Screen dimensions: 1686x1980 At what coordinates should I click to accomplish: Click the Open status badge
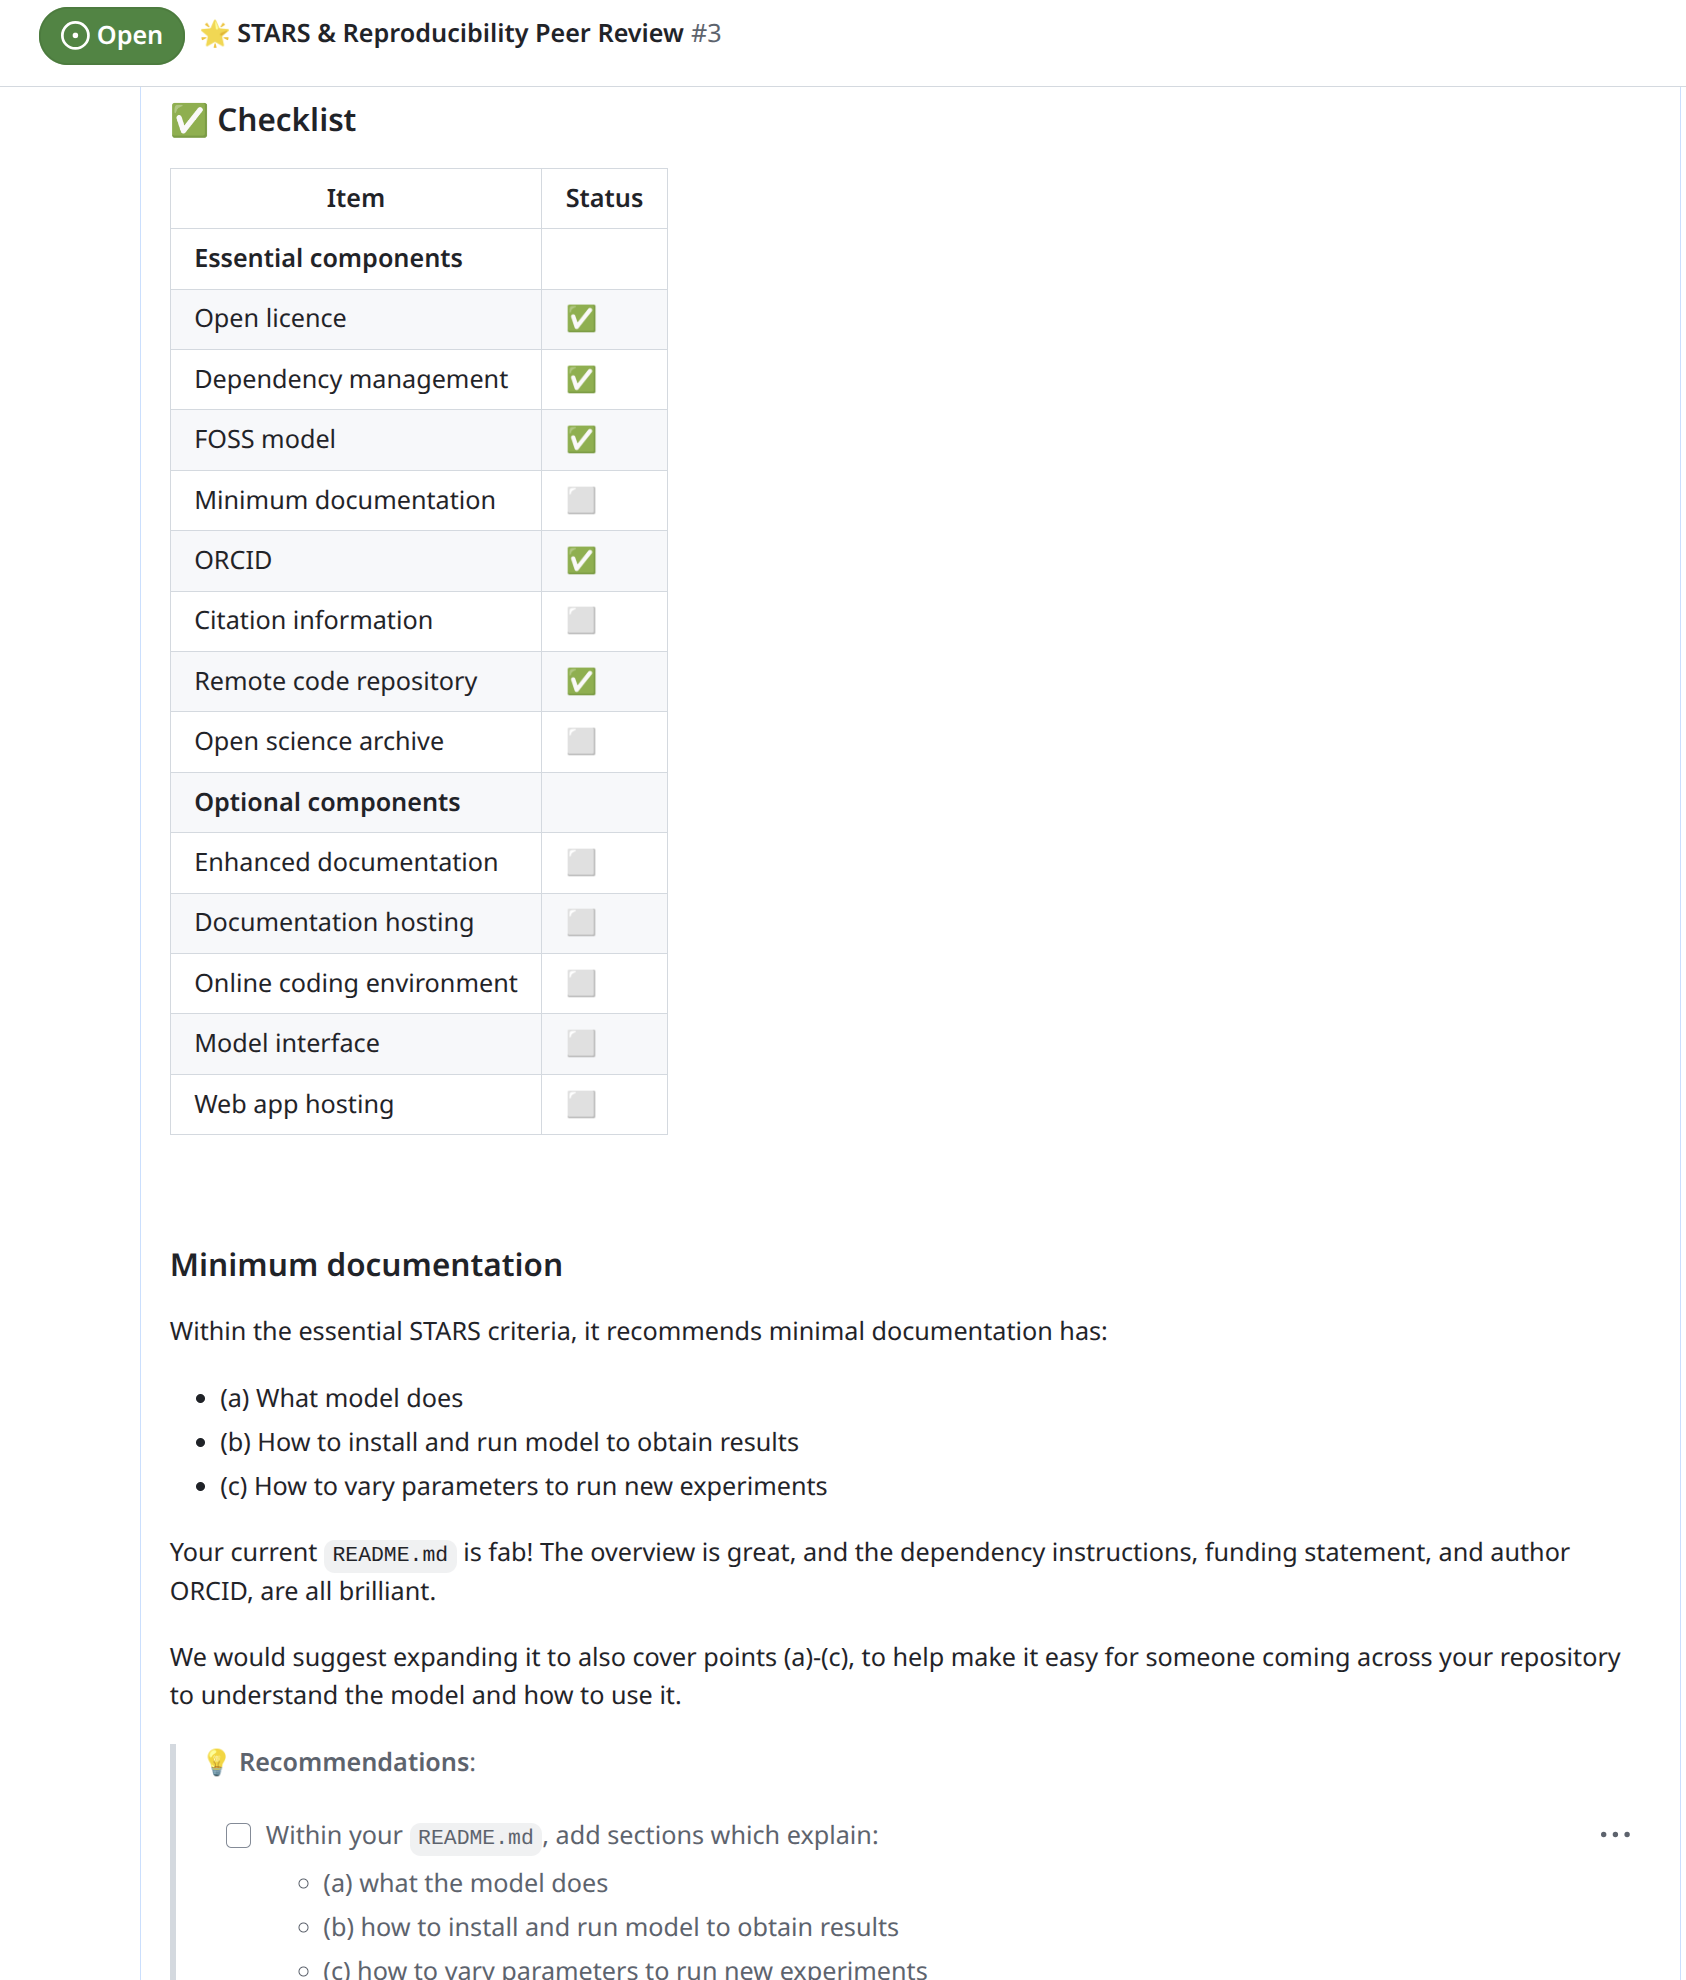click(x=111, y=36)
